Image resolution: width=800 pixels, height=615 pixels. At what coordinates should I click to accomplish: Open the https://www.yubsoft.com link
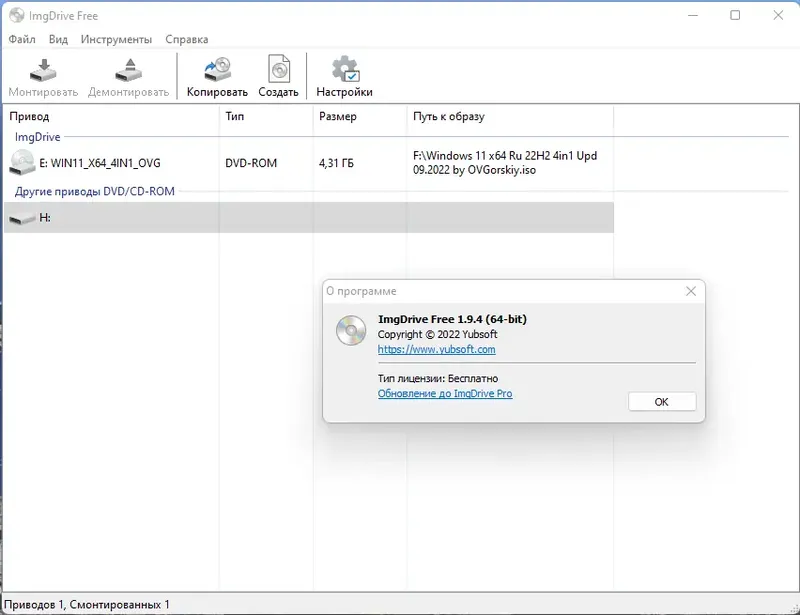436,349
